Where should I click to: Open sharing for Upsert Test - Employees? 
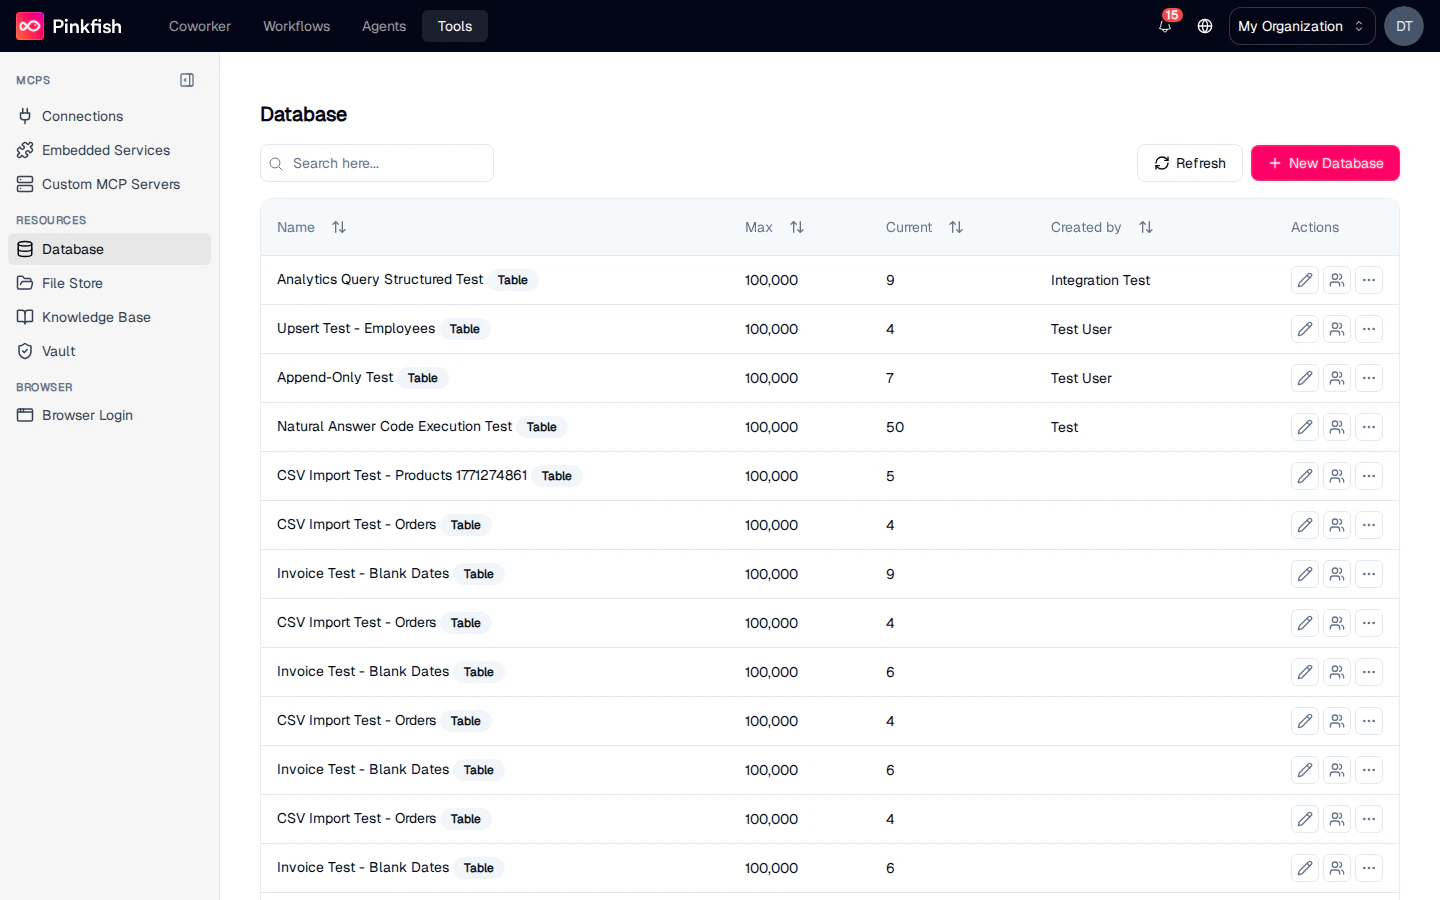pyautogui.click(x=1337, y=329)
